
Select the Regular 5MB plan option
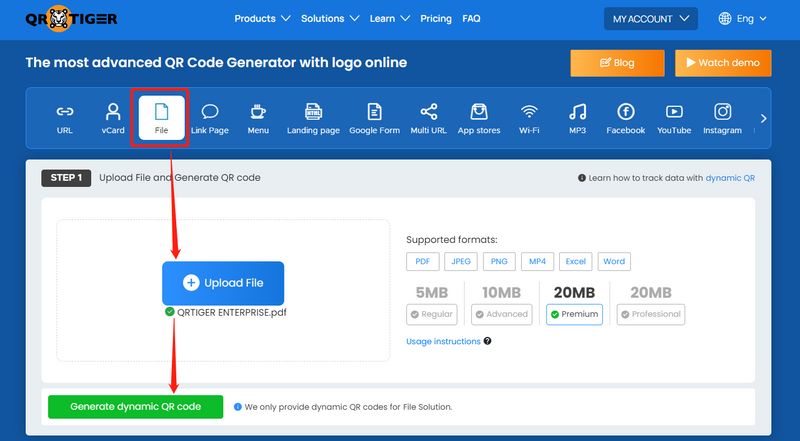431,314
